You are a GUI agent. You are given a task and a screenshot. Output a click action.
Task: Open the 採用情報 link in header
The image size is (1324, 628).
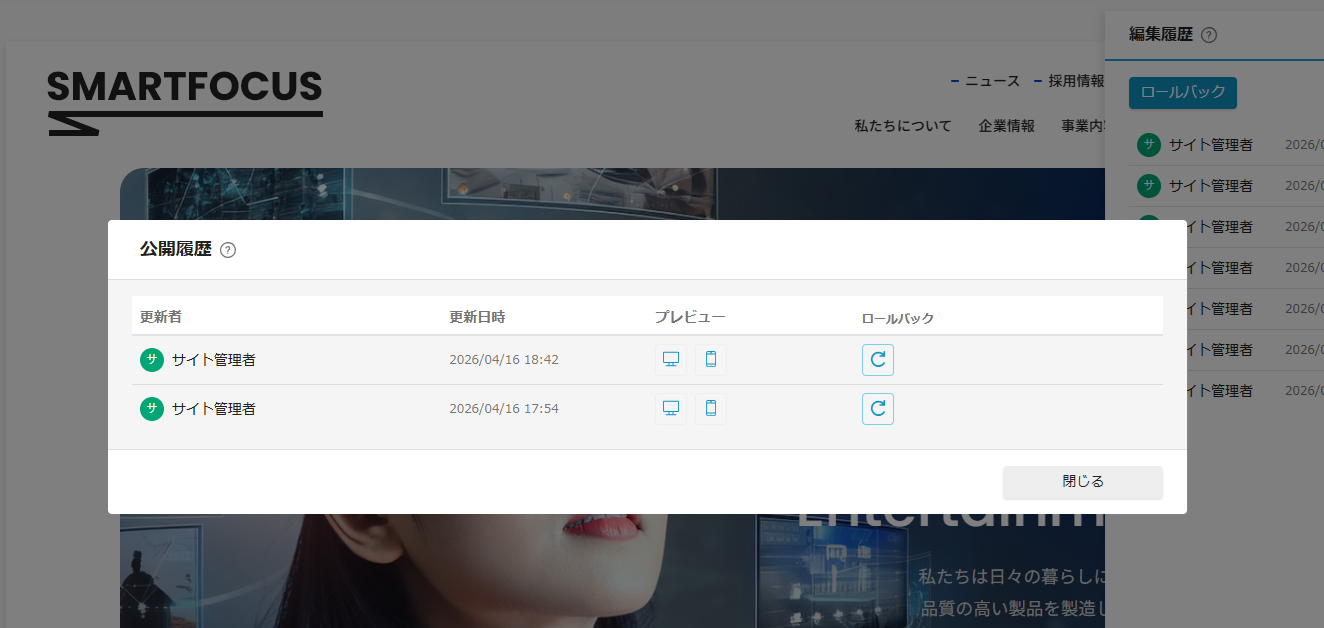(x=1075, y=81)
